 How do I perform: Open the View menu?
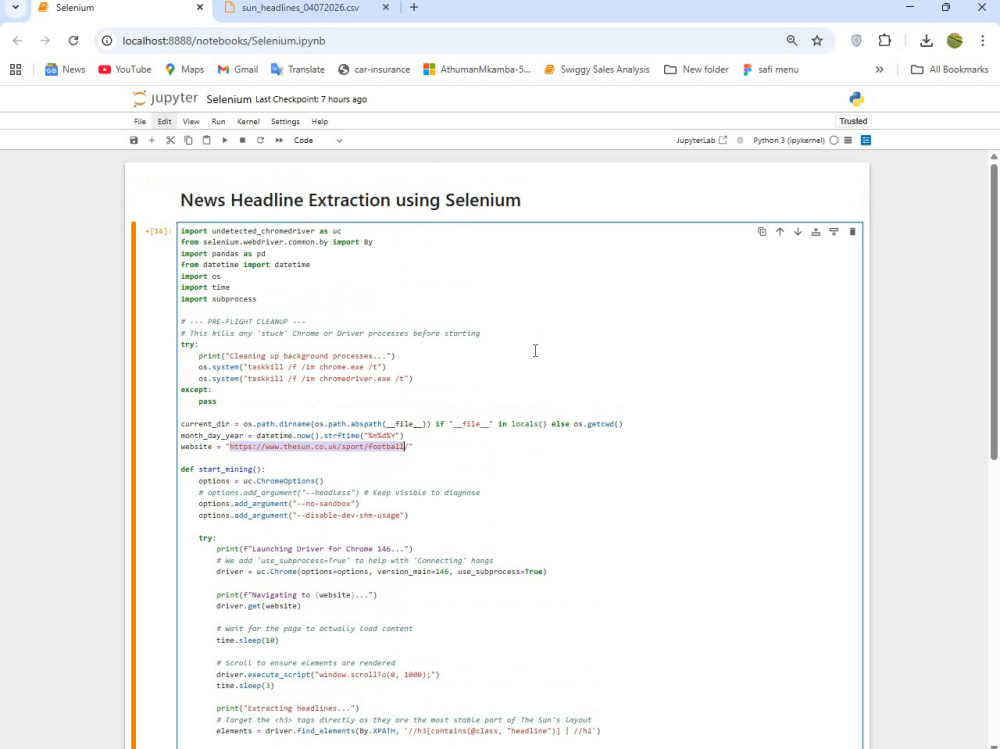pyautogui.click(x=191, y=121)
